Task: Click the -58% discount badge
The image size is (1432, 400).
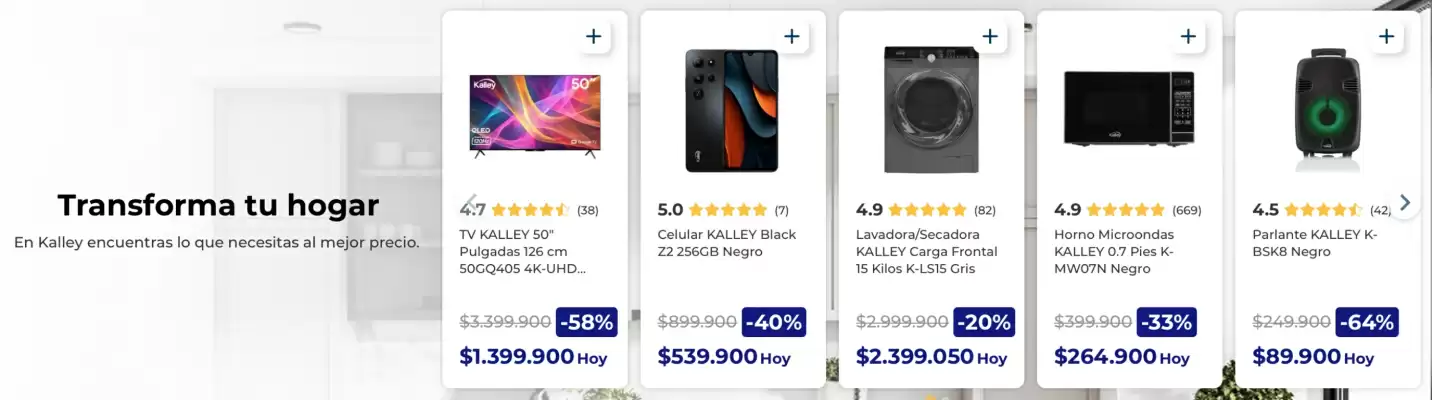Action: 586,322
